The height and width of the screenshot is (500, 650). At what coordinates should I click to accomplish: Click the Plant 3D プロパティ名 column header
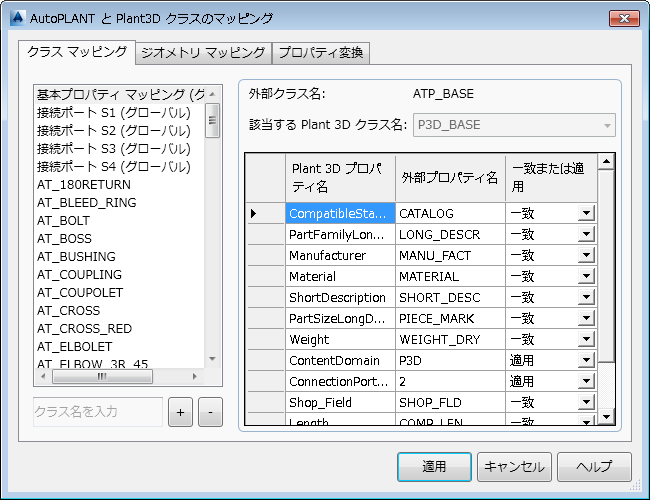(x=340, y=178)
